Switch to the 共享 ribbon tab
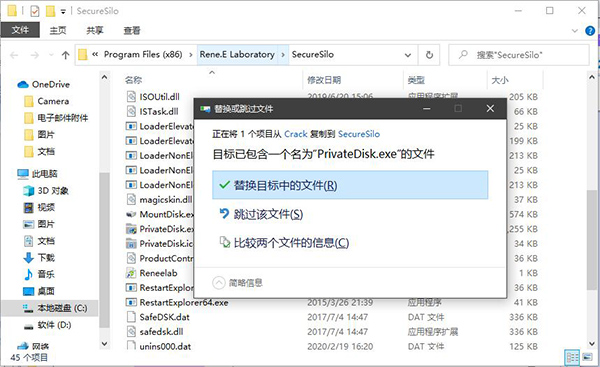This screenshot has width=600, height=367. (x=95, y=30)
